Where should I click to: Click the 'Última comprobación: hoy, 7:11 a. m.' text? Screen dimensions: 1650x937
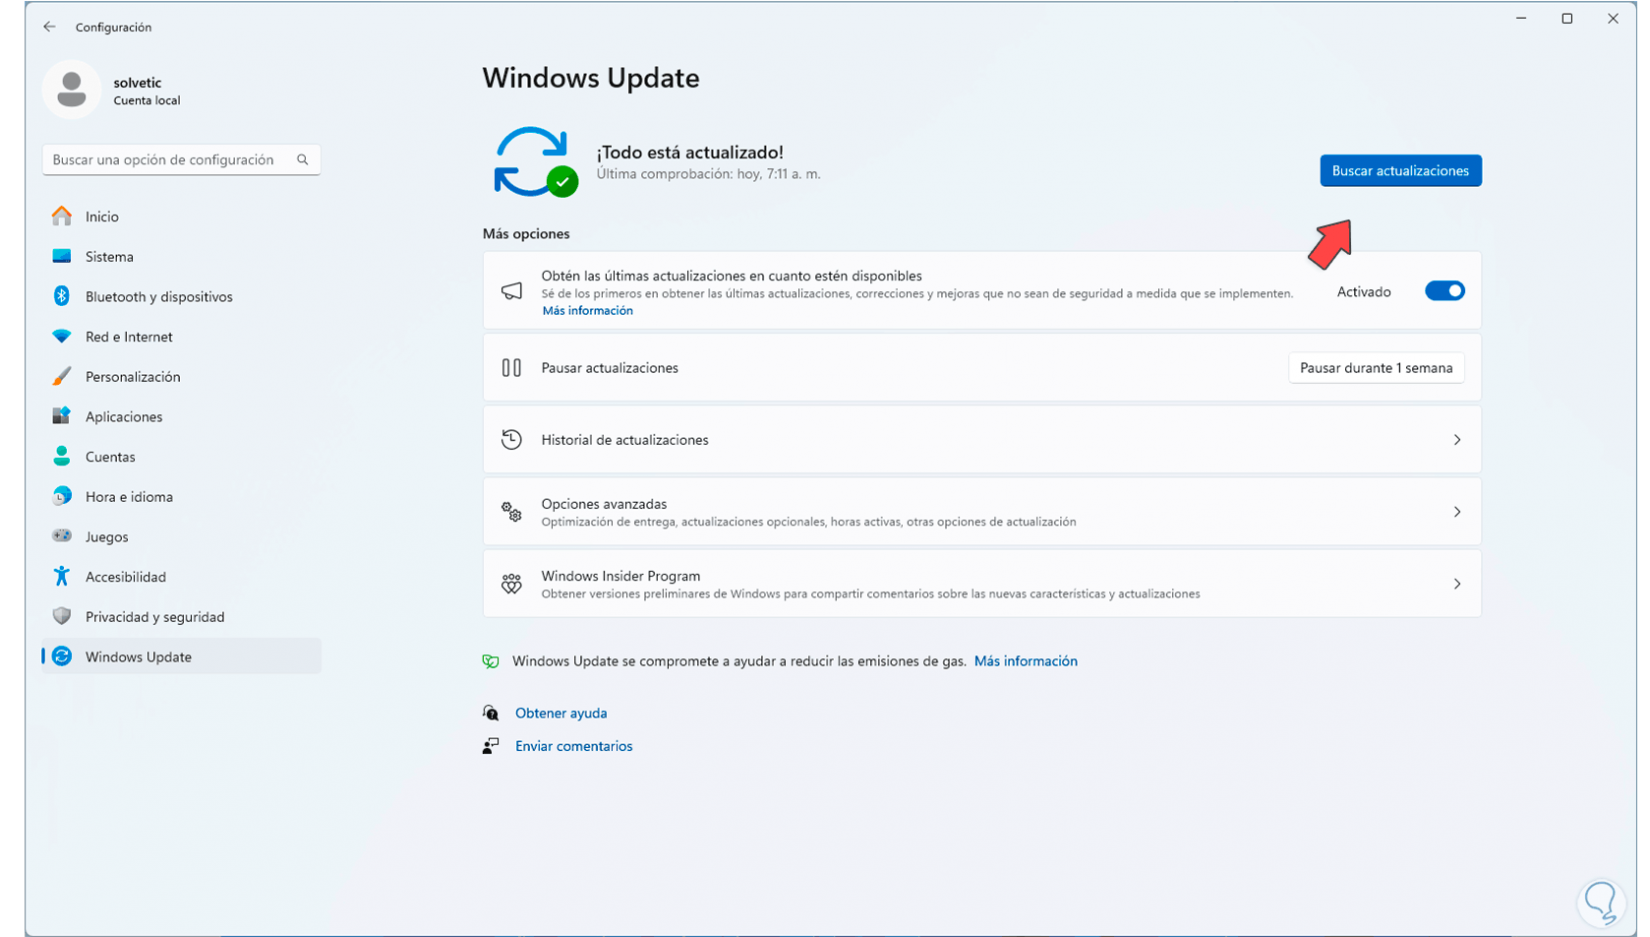point(708,174)
